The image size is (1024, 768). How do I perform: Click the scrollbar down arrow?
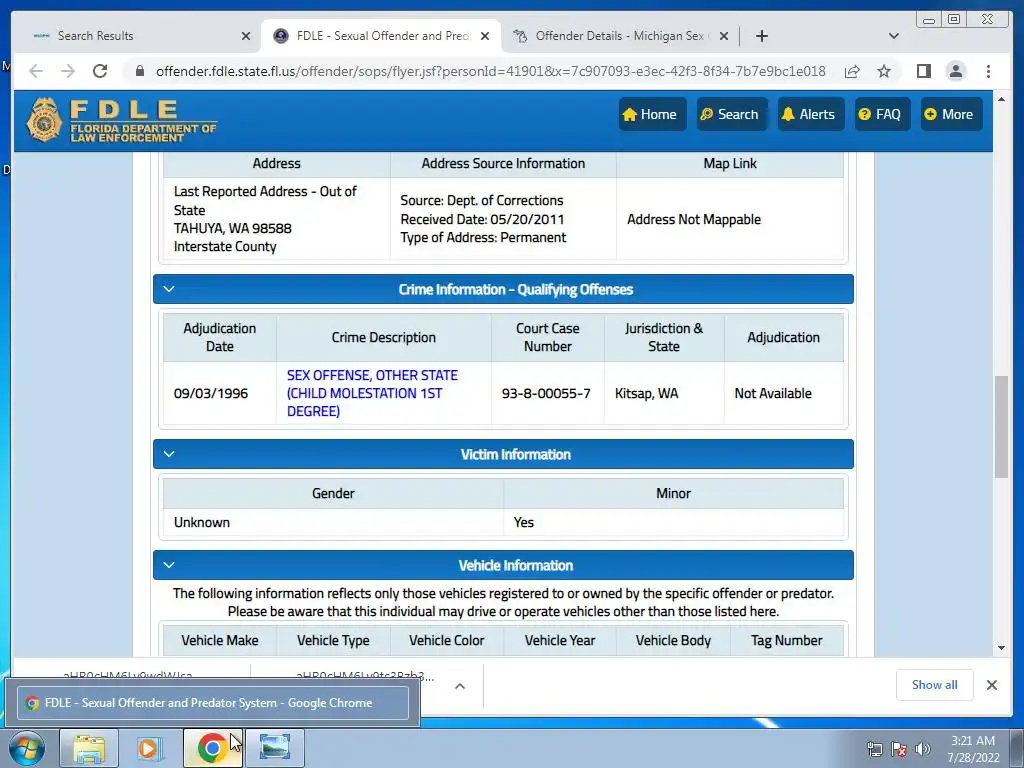tap(1001, 648)
